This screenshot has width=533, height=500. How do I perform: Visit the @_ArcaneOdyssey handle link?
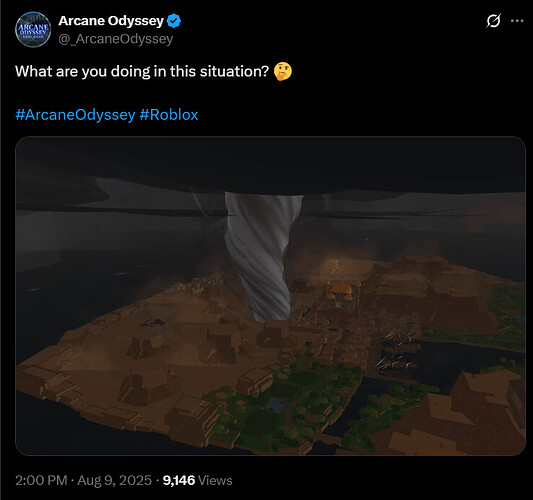(116, 39)
